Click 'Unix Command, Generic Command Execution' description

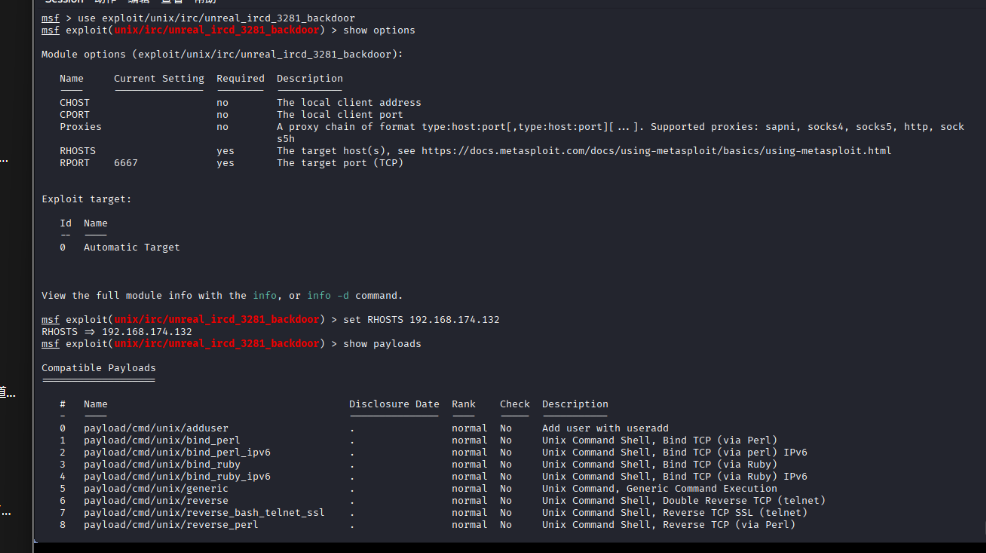(660, 489)
